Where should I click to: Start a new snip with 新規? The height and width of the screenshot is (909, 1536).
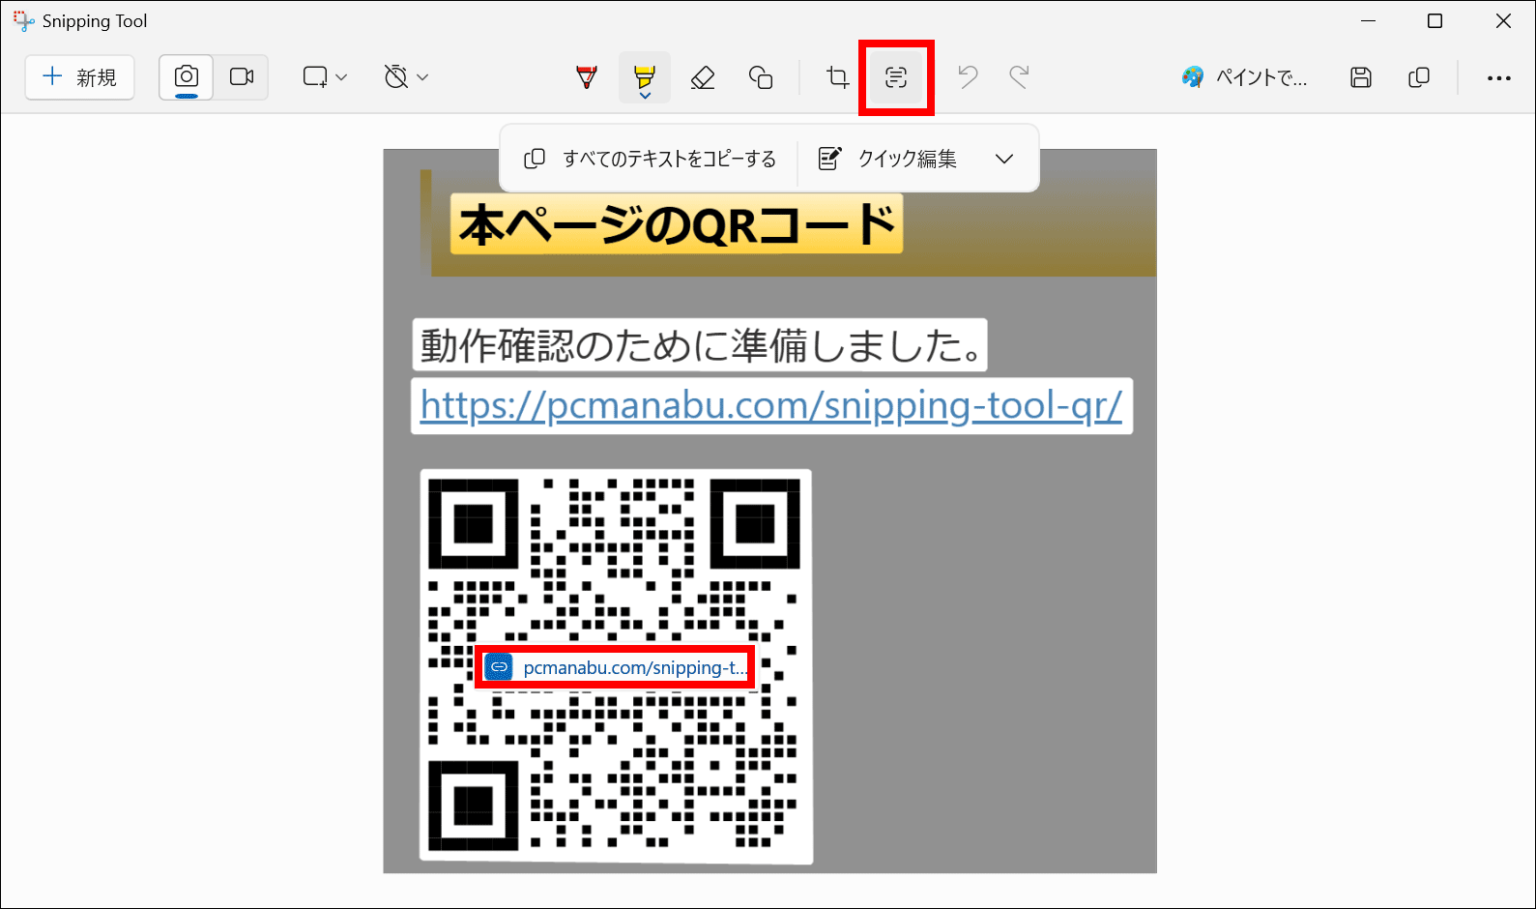[x=79, y=76]
